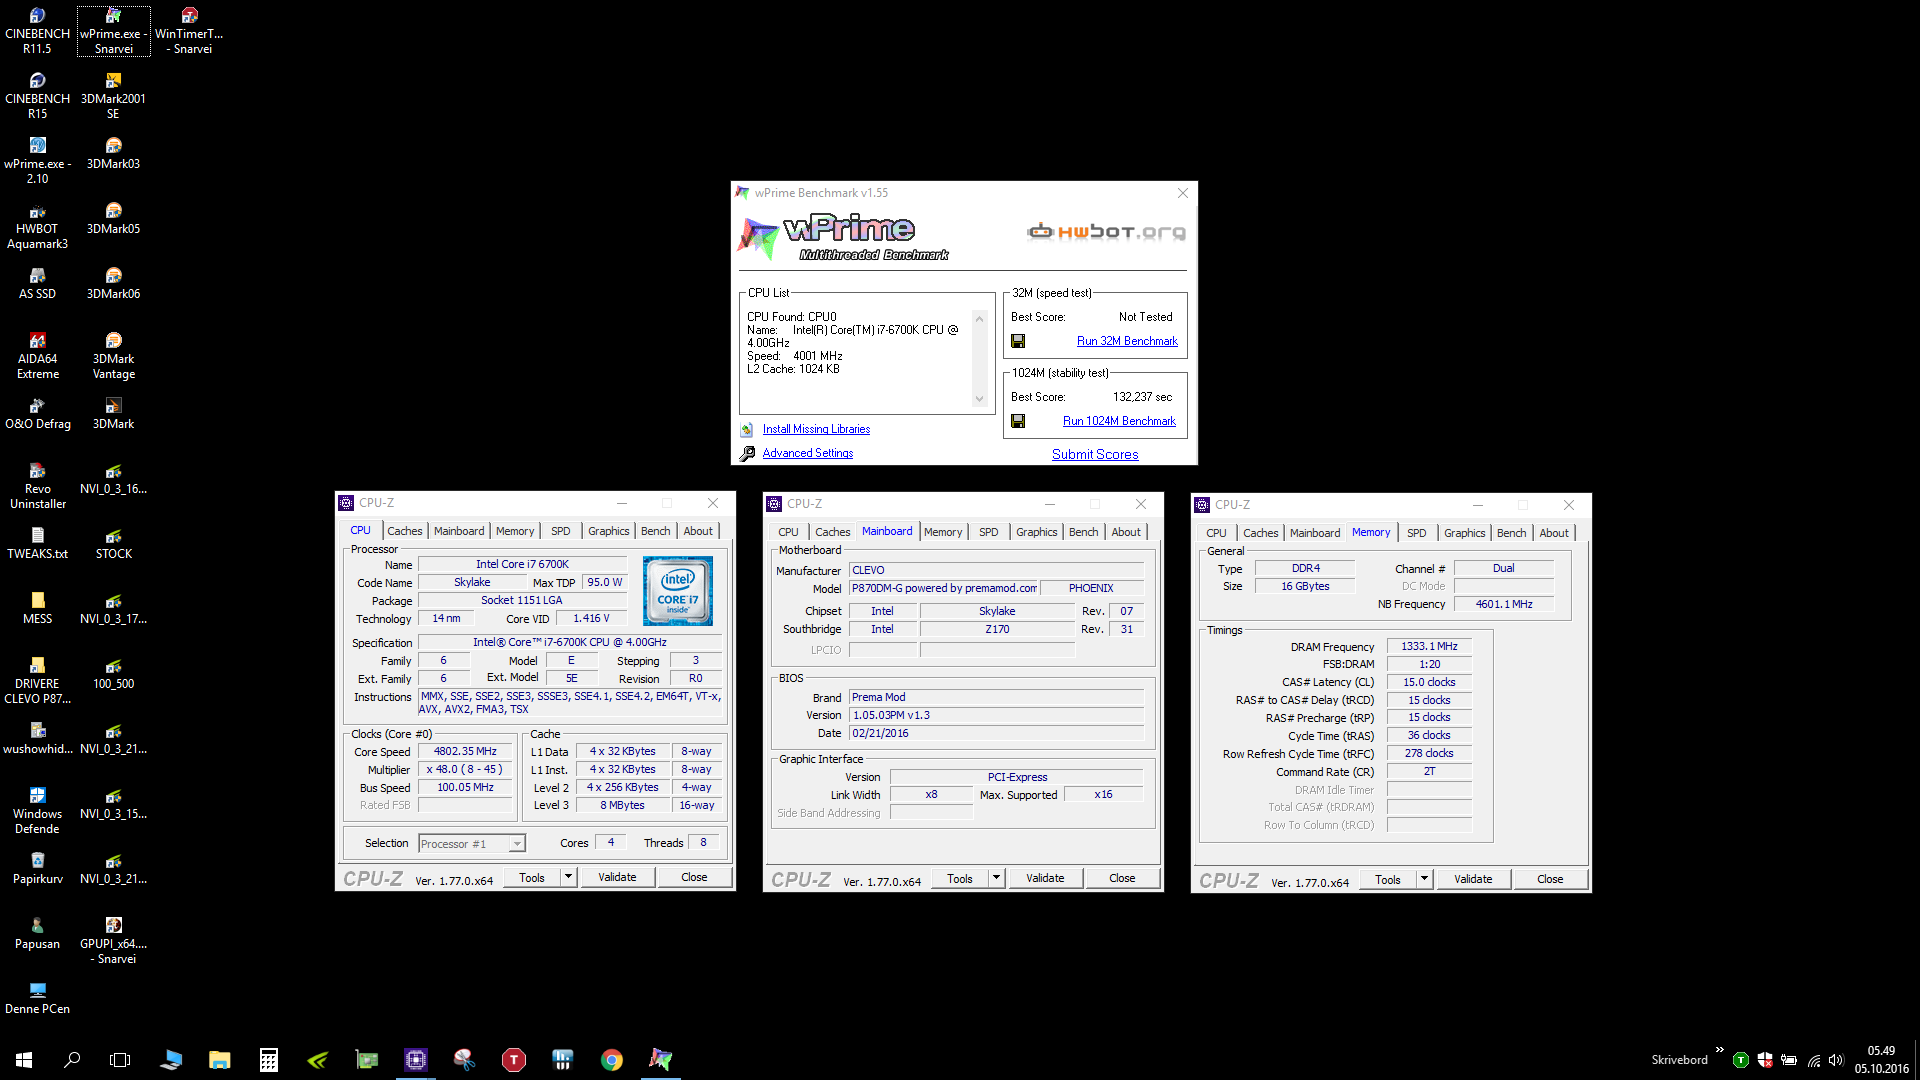This screenshot has height=1080, width=1920.
Task: Click save icon beside Run 32M Benchmark
Action: click(x=1018, y=341)
